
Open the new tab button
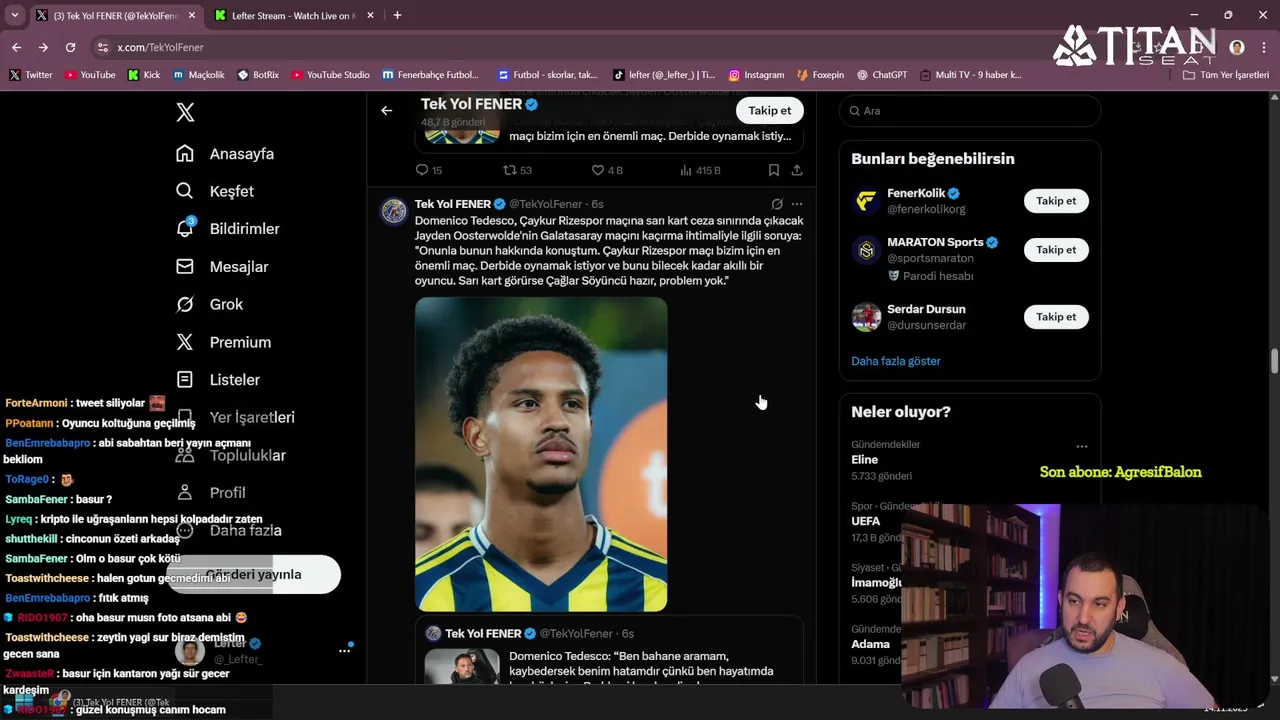click(x=397, y=15)
